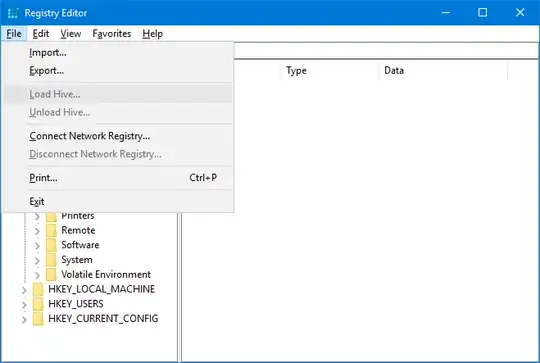Select Unload Hive... menu entry

click(118, 112)
